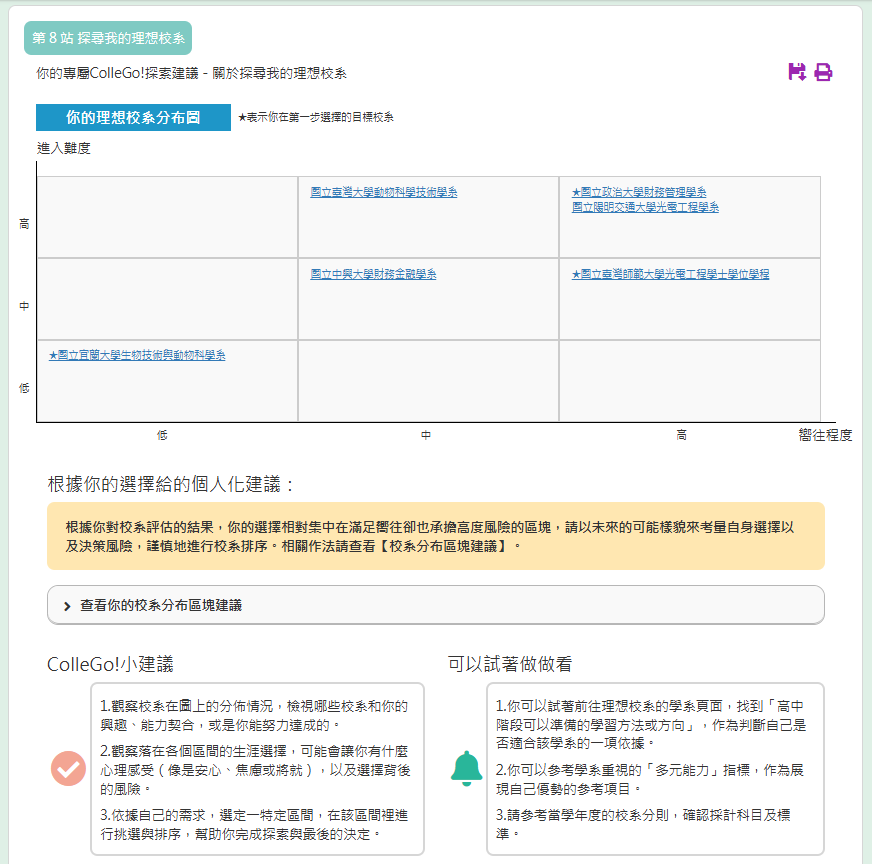Screen dimensions: 872x864
Task: Select 國立陽明交通大學光電工程學系 link
Action: click(x=645, y=207)
